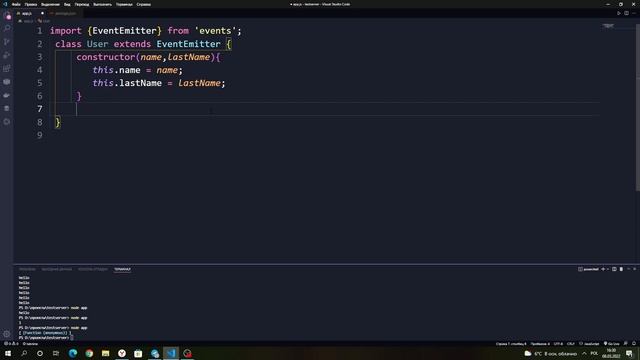Click the last terminal prompt line
This screenshot has height=360, width=640.
46,338
